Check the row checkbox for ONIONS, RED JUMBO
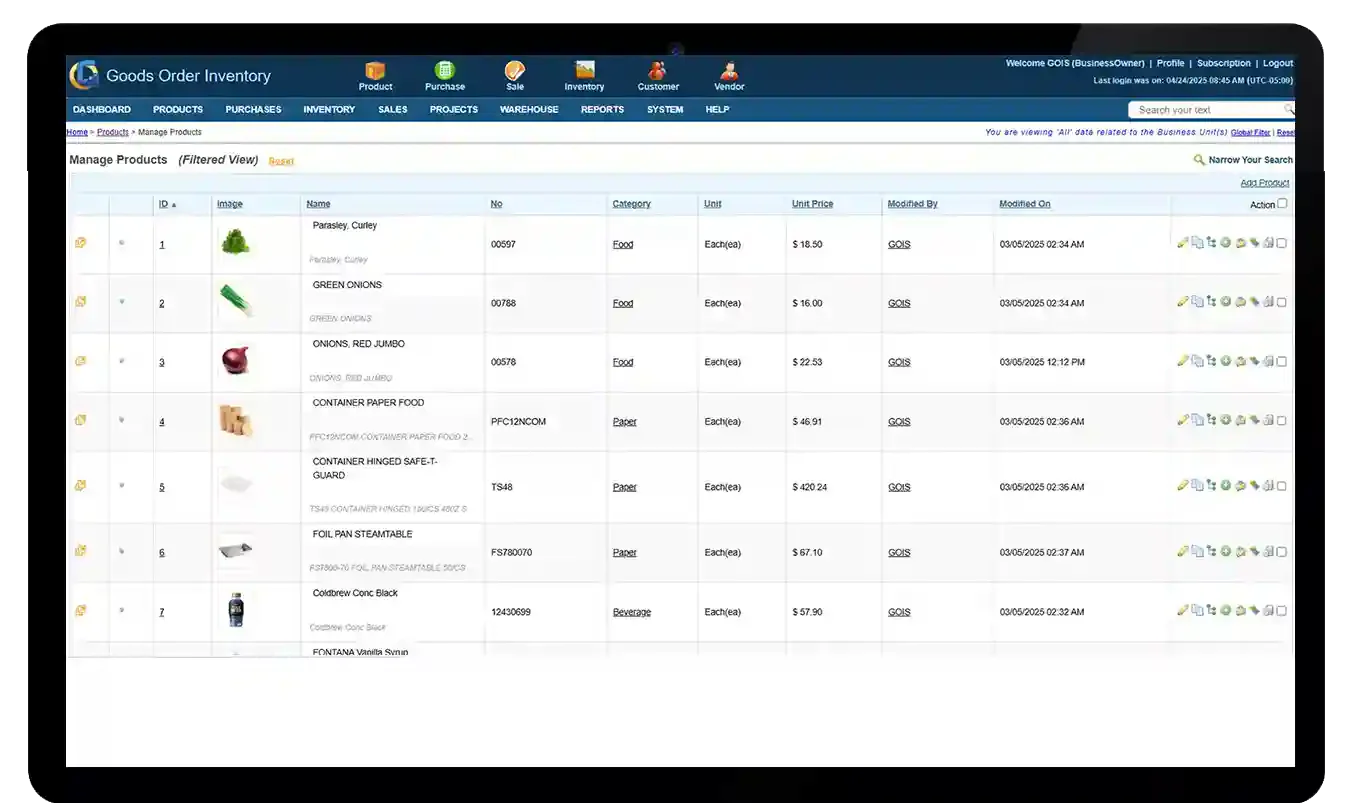The width and height of the screenshot is (1350, 803). [1282, 362]
